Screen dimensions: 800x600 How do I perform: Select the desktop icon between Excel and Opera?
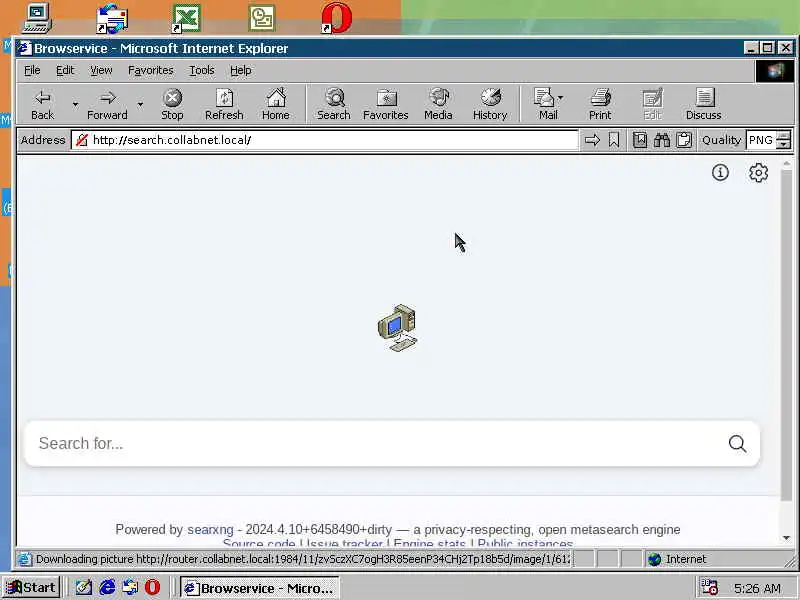(262, 18)
